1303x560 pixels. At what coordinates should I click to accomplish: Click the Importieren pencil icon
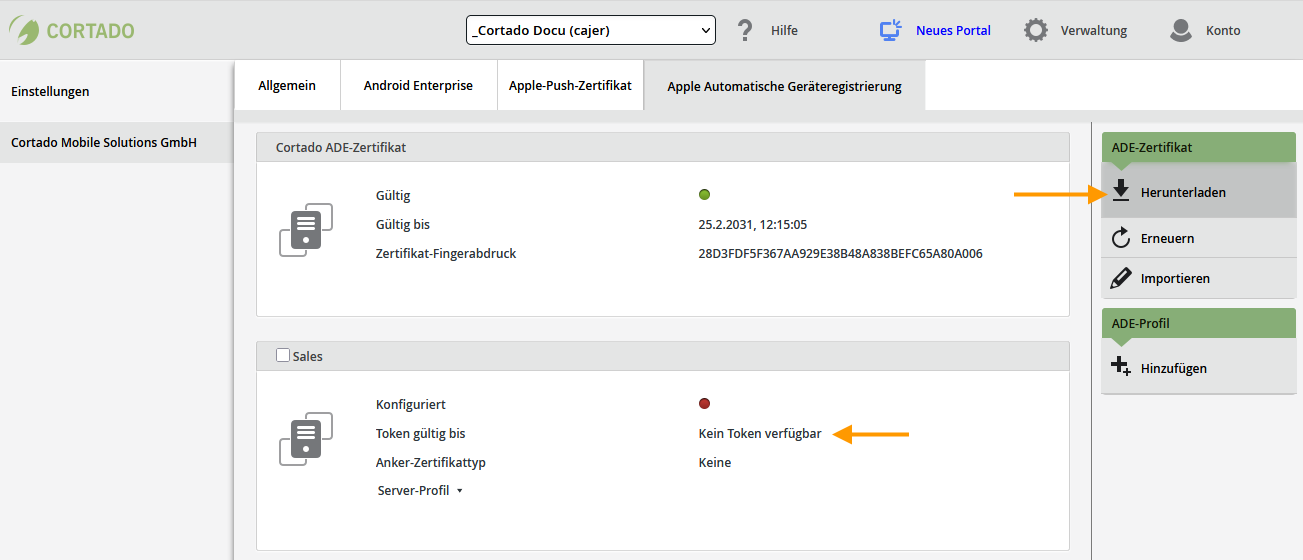coord(1121,278)
